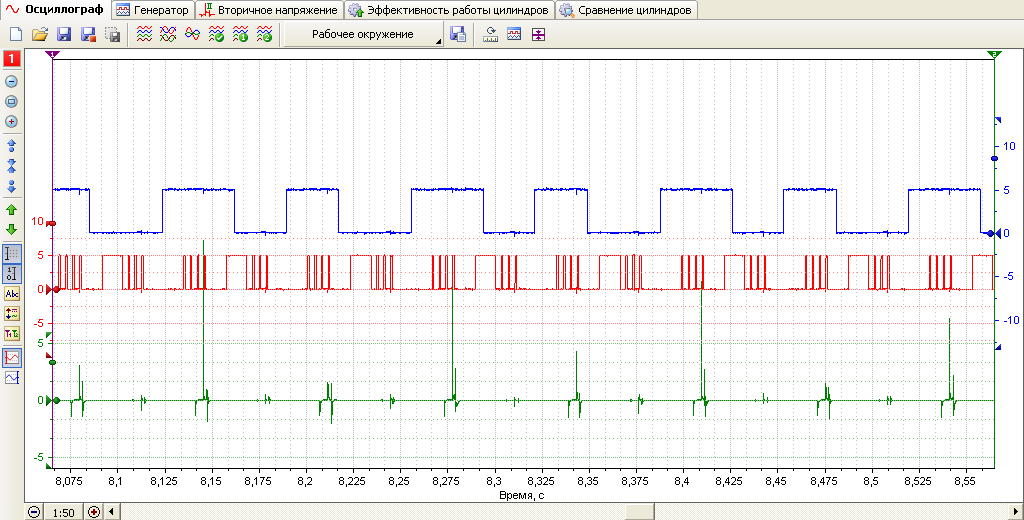Reset vertical zoom with square icon
This screenshot has width=1024, height=520.
point(11,102)
